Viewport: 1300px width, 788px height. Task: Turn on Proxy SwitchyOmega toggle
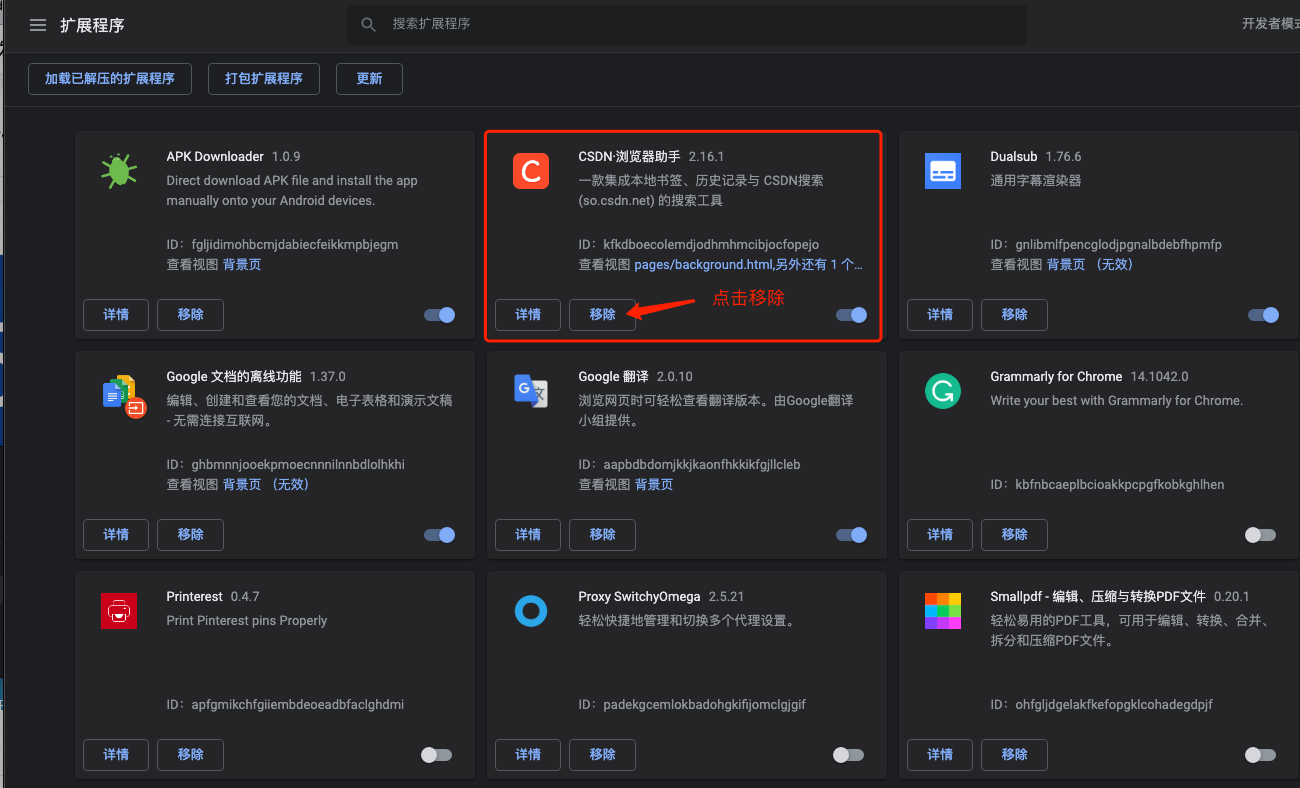[x=848, y=755]
